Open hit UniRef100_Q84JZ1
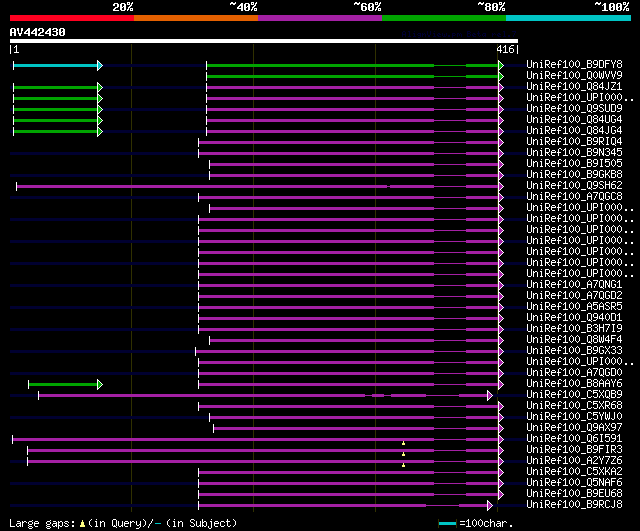 pyautogui.click(x=574, y=86)
